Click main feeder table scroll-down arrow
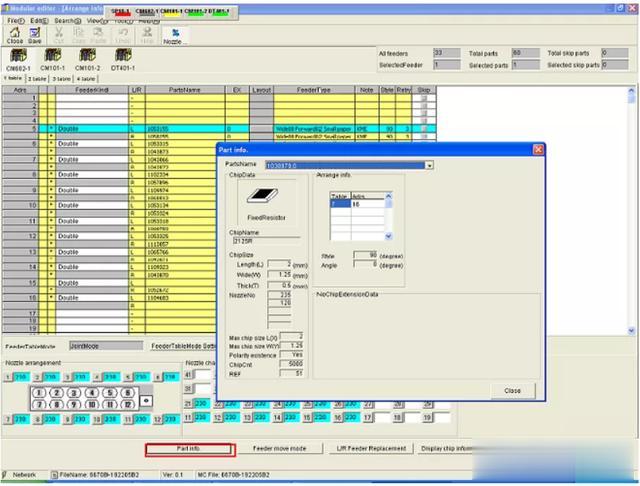 pos(631,331)
